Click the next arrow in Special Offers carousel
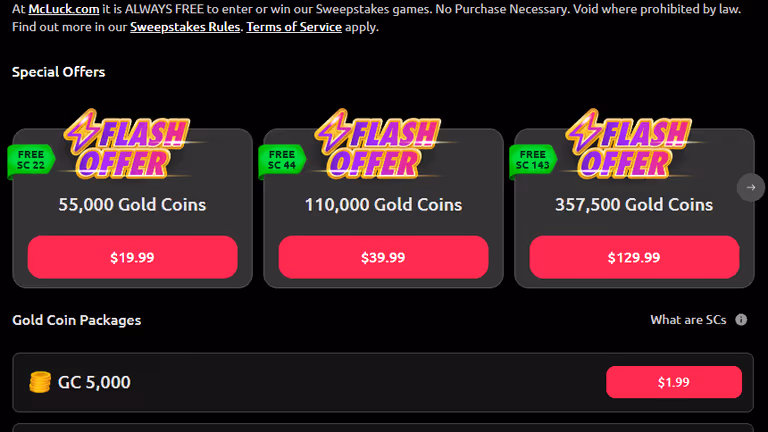The height and width of the screenshot is (432, 768). (x=750, y=187)
